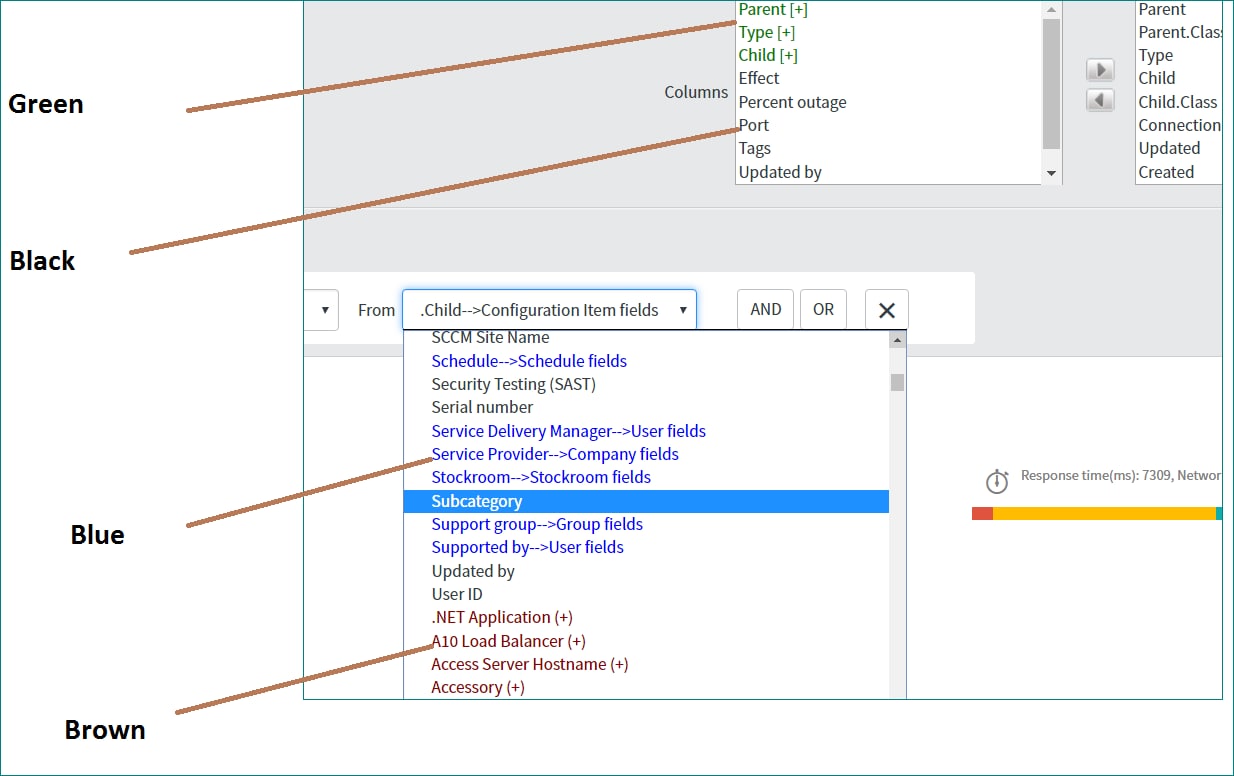Expand the Type [+] column entry
The image size is (1234, 776).
pyautogui.click(x=767, y=32)
